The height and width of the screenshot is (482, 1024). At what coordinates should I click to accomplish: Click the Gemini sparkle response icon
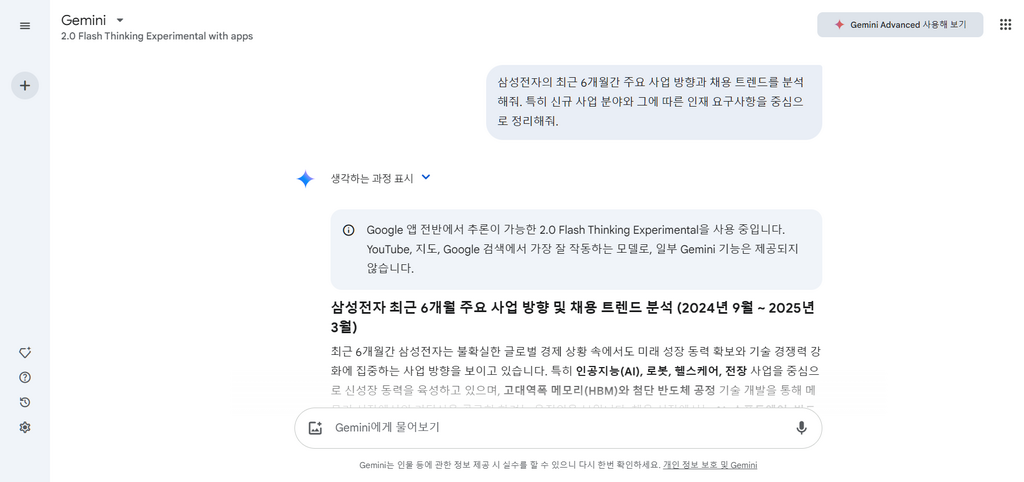click(306, 179)
